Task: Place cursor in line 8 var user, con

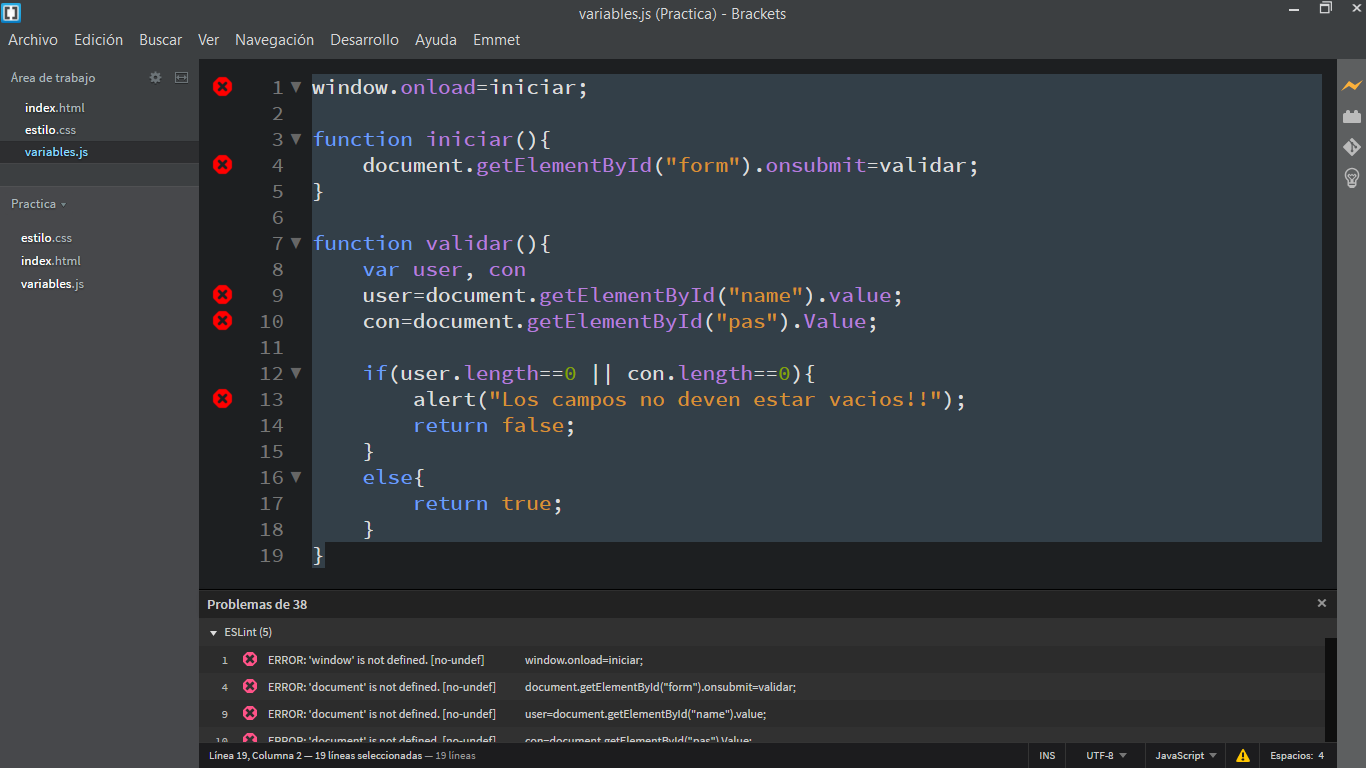Action: coord(444,269)
